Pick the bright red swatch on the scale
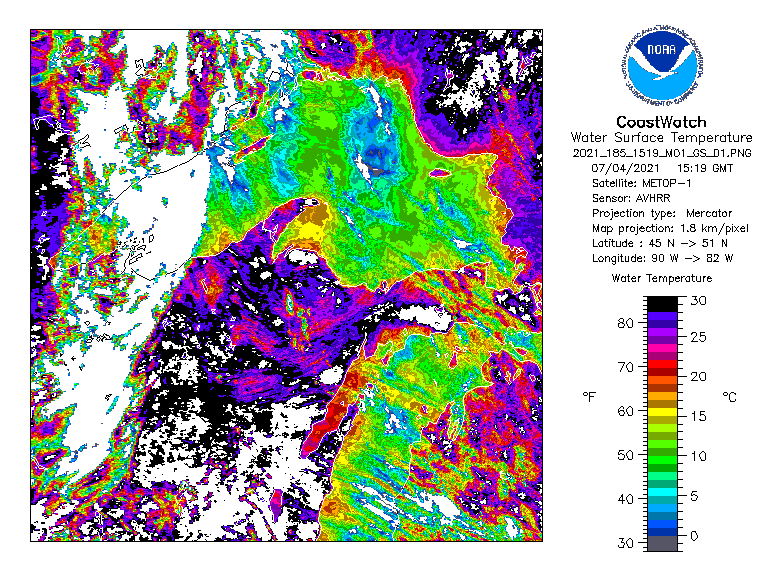 [x=662, y=364]
